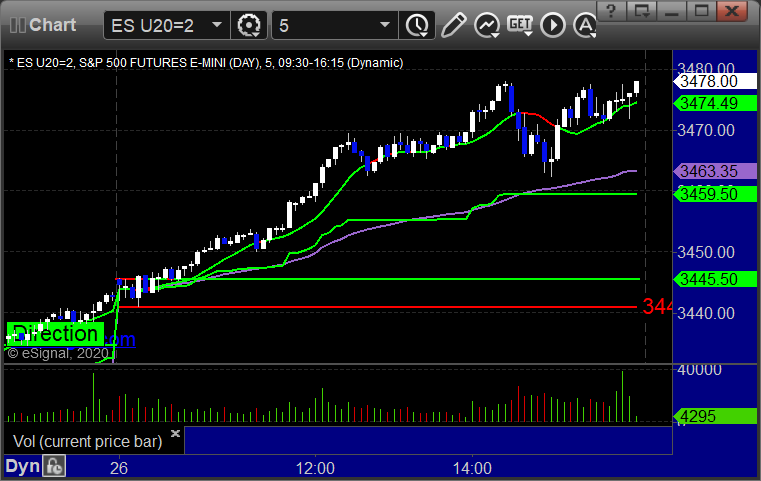Close the chart window with red X

(732, 10)
